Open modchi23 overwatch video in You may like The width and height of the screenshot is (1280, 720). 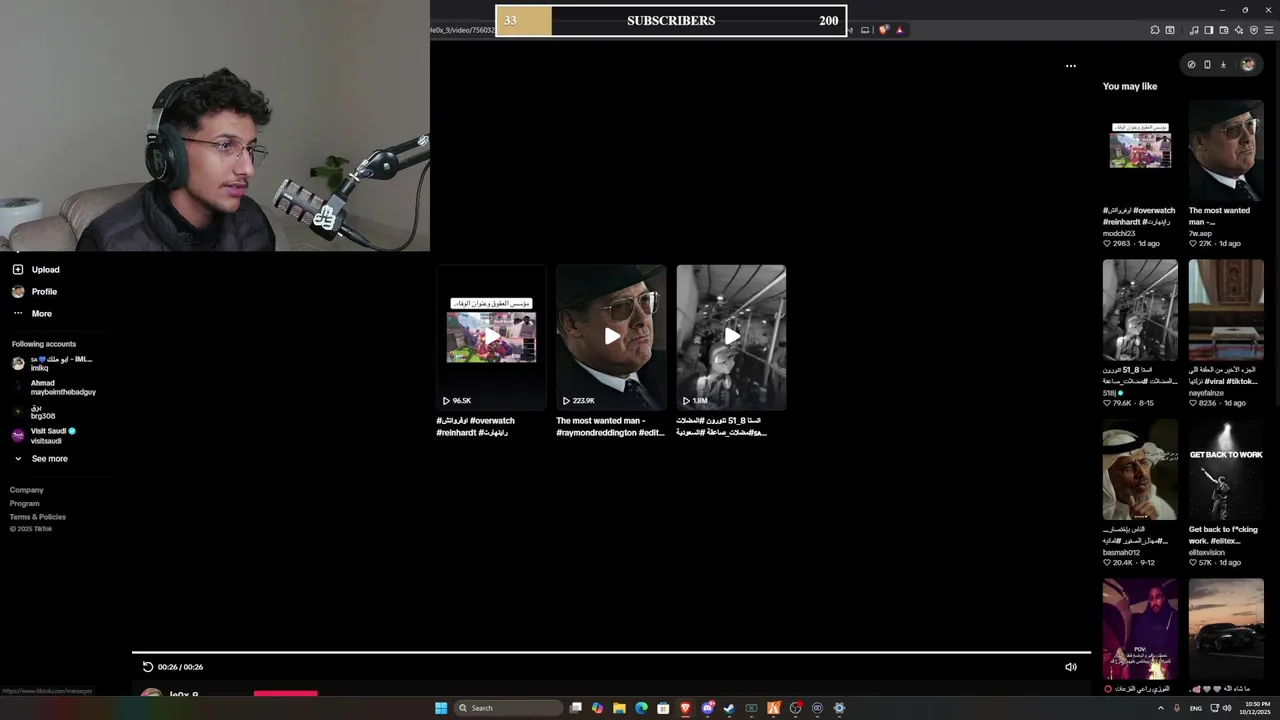click(x=1140, y=150)
